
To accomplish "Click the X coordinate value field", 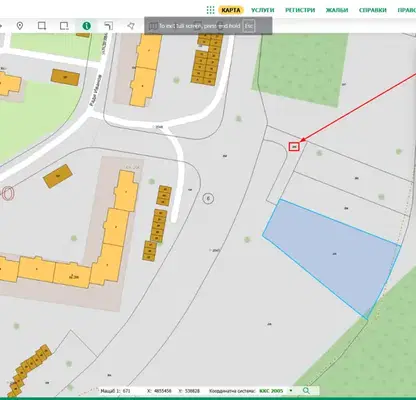I will coord(164,391).
